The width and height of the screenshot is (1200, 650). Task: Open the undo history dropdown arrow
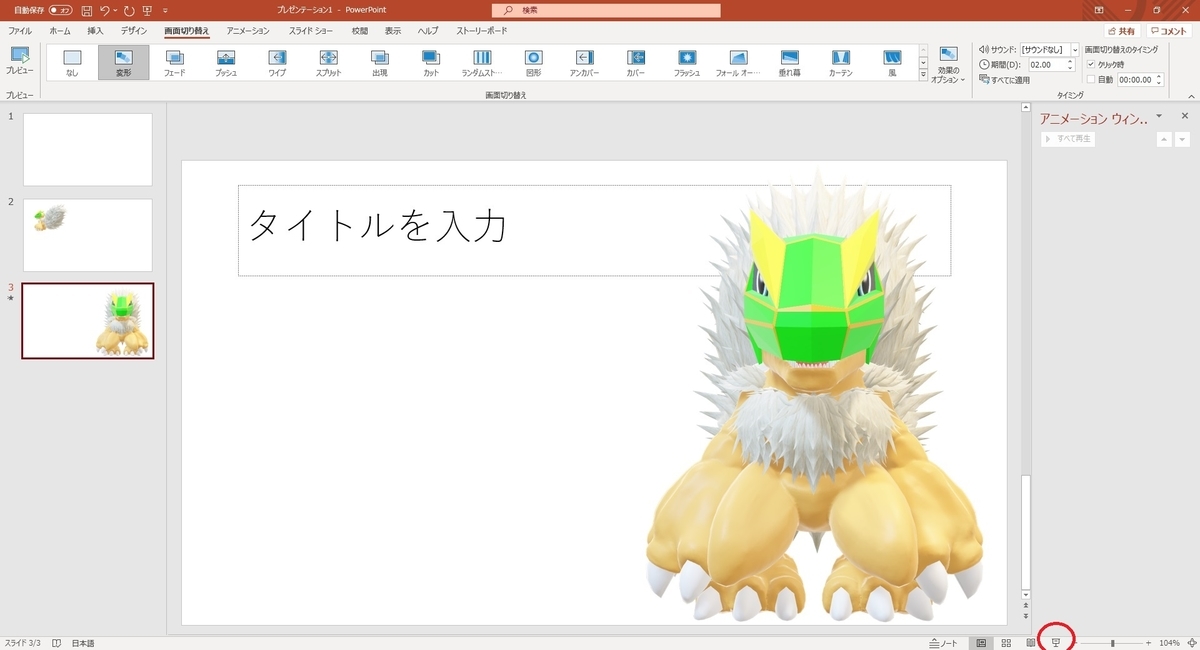tap(114, 9)
